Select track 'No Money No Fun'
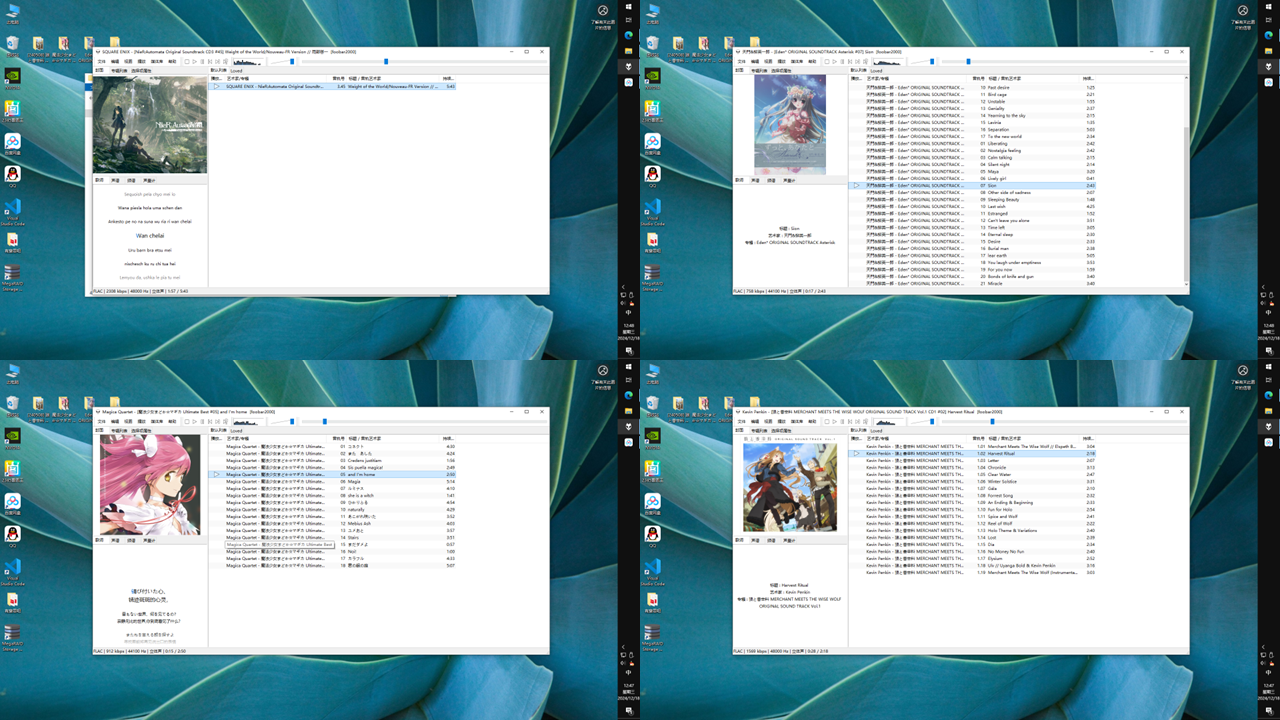Image resolution: width=1280 pixels, height=720 pixels. (974, 551)
